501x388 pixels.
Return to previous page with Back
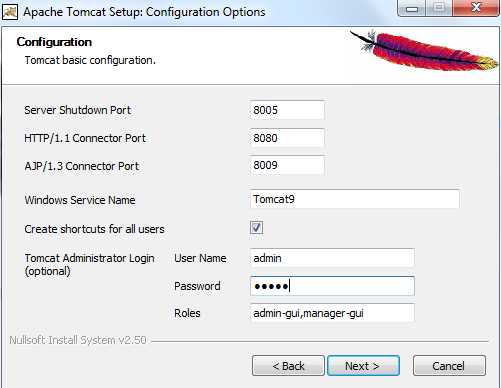pos(288,366)
